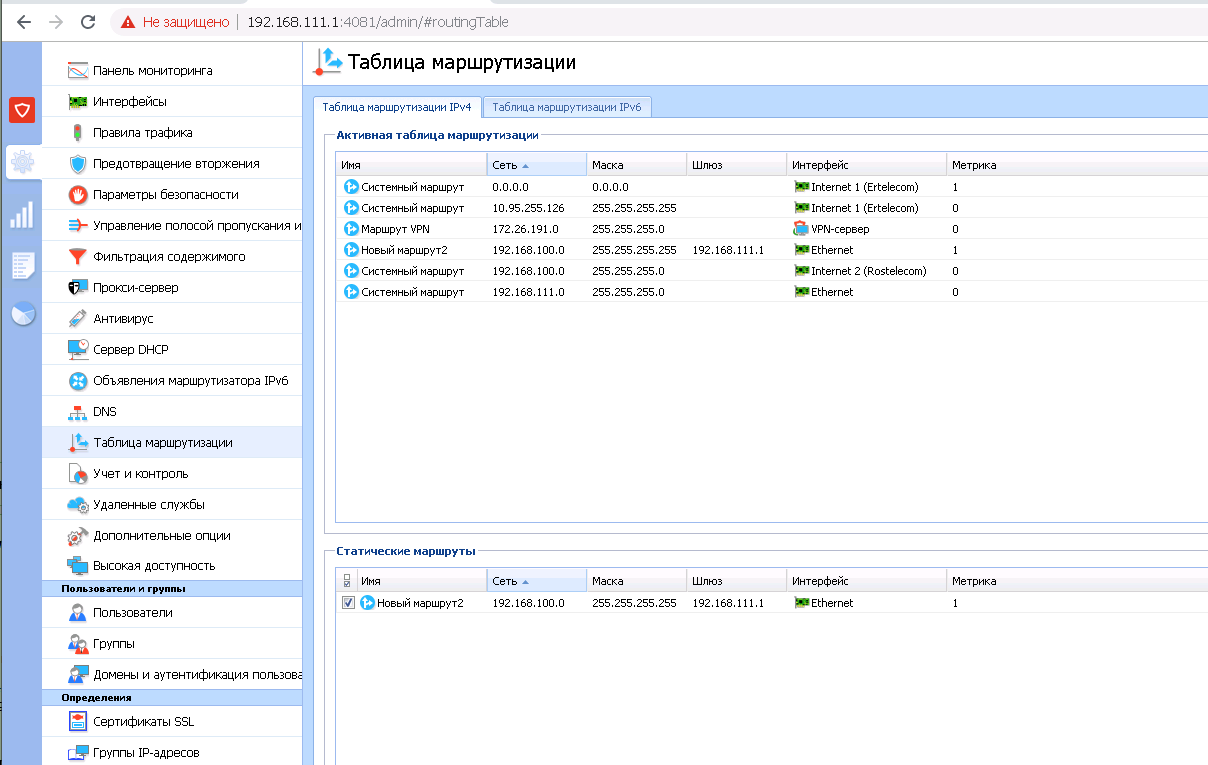
Task: Select the gear configuration icon in left rail
Action: [x=22, y=161]
